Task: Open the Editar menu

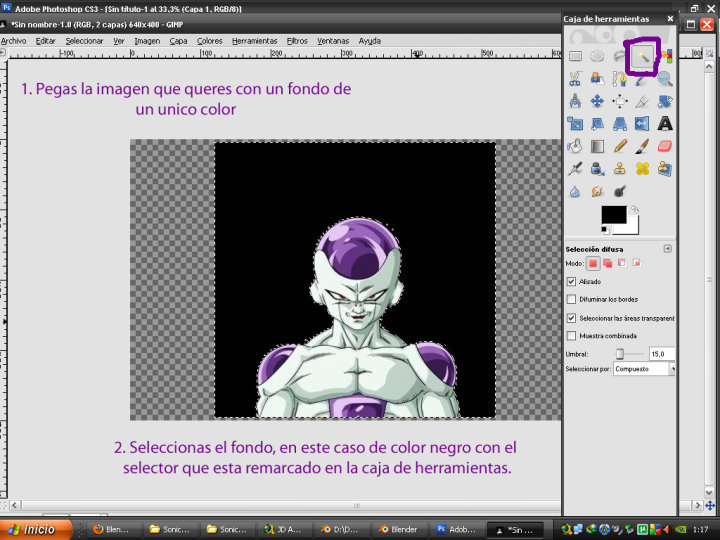Action: 45,41
